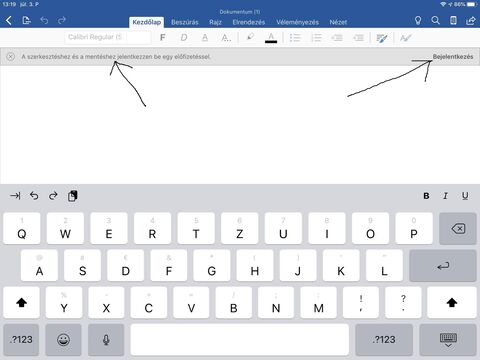Open the Elrendezés ribbon tab
480x360 pixels.
coord(249,22)
